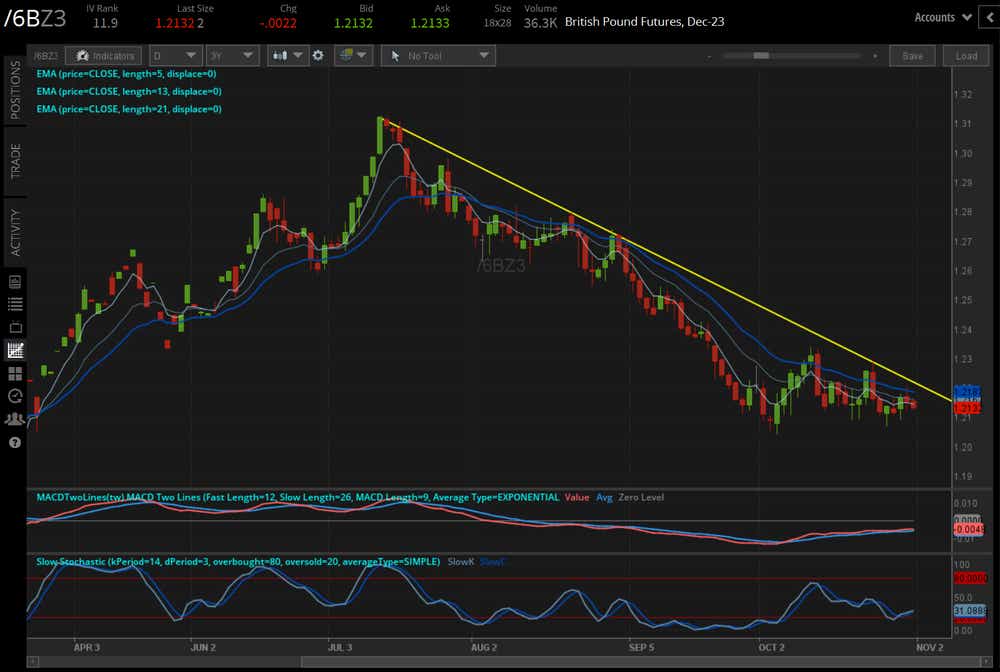Select the active charts sidebar icon
1000x672 pixels.
point(15,350)
